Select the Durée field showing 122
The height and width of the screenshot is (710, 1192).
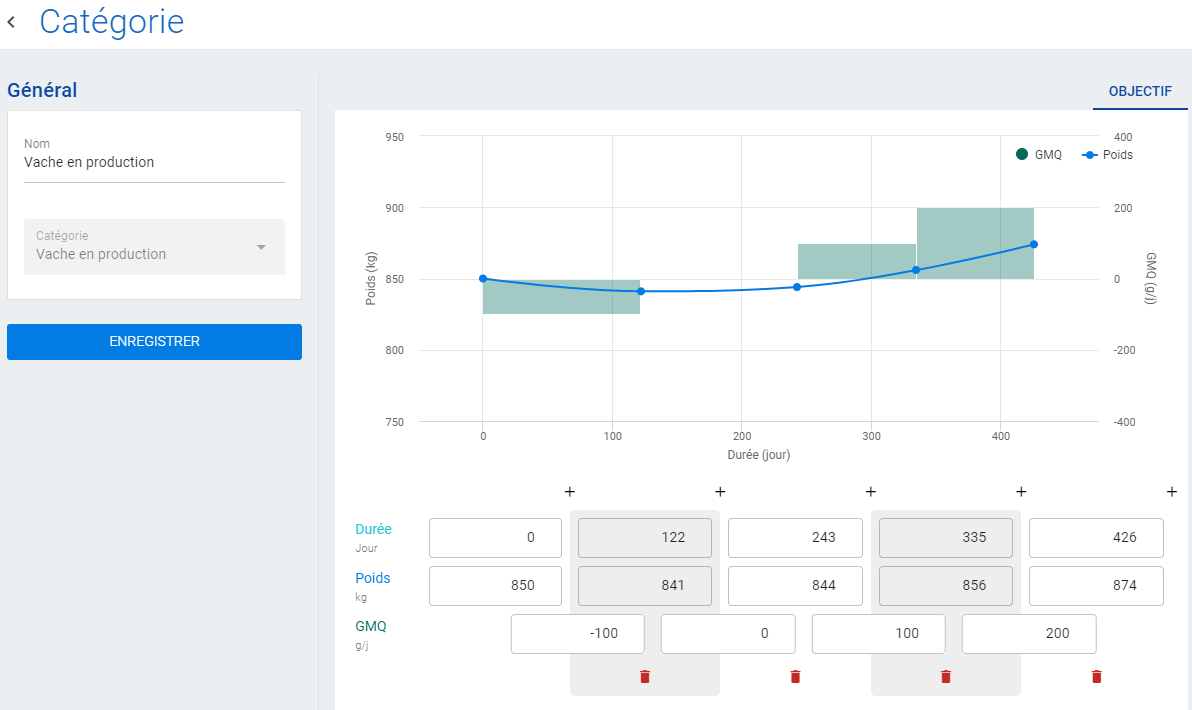[x=645, y=537]
